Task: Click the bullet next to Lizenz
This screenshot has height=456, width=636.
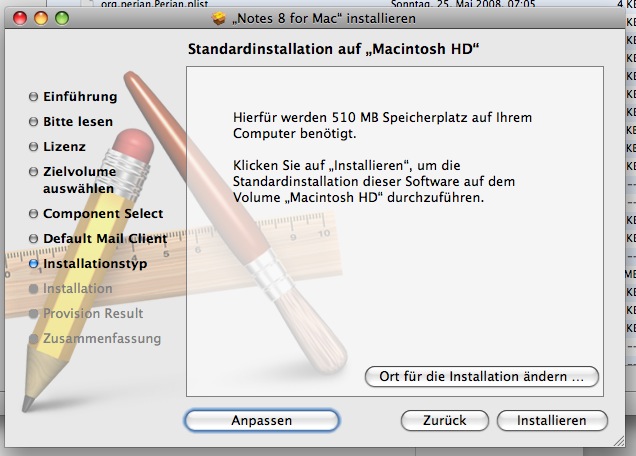Action: click(x=34, y=146)
